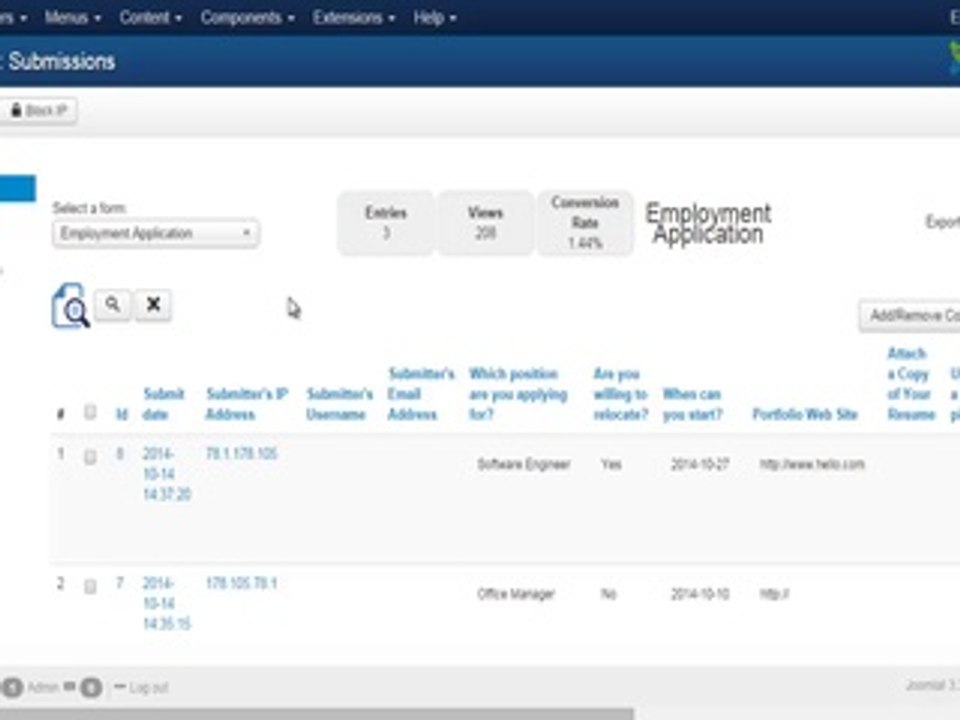Open submission dated 2014-10-14 14:37:20
The image size is (960, 720).
[167, 474]
